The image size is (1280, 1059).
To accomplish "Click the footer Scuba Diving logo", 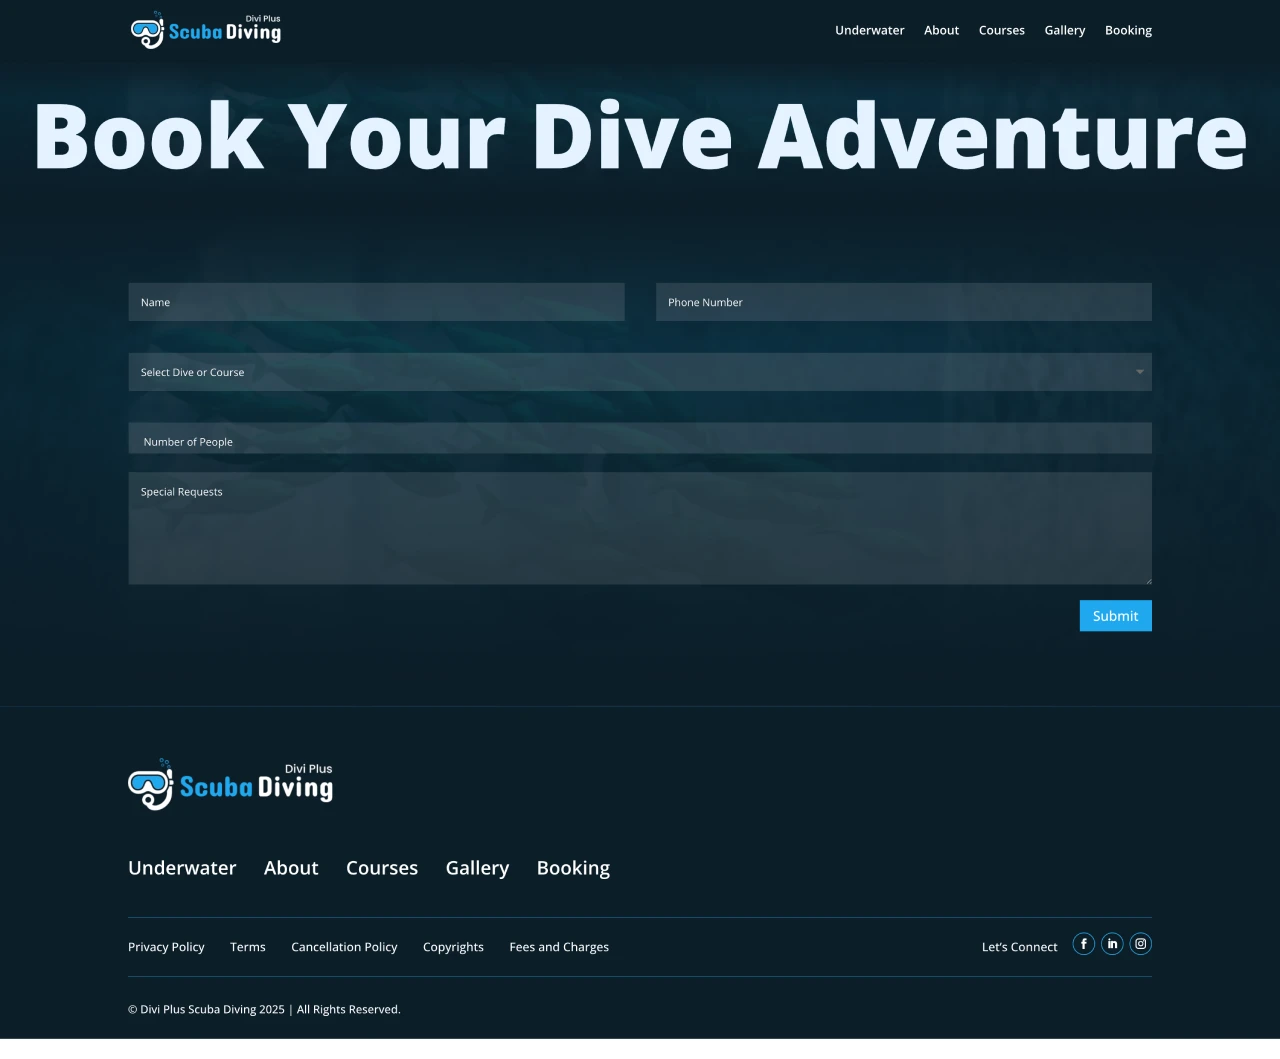I will pos(230,784).
